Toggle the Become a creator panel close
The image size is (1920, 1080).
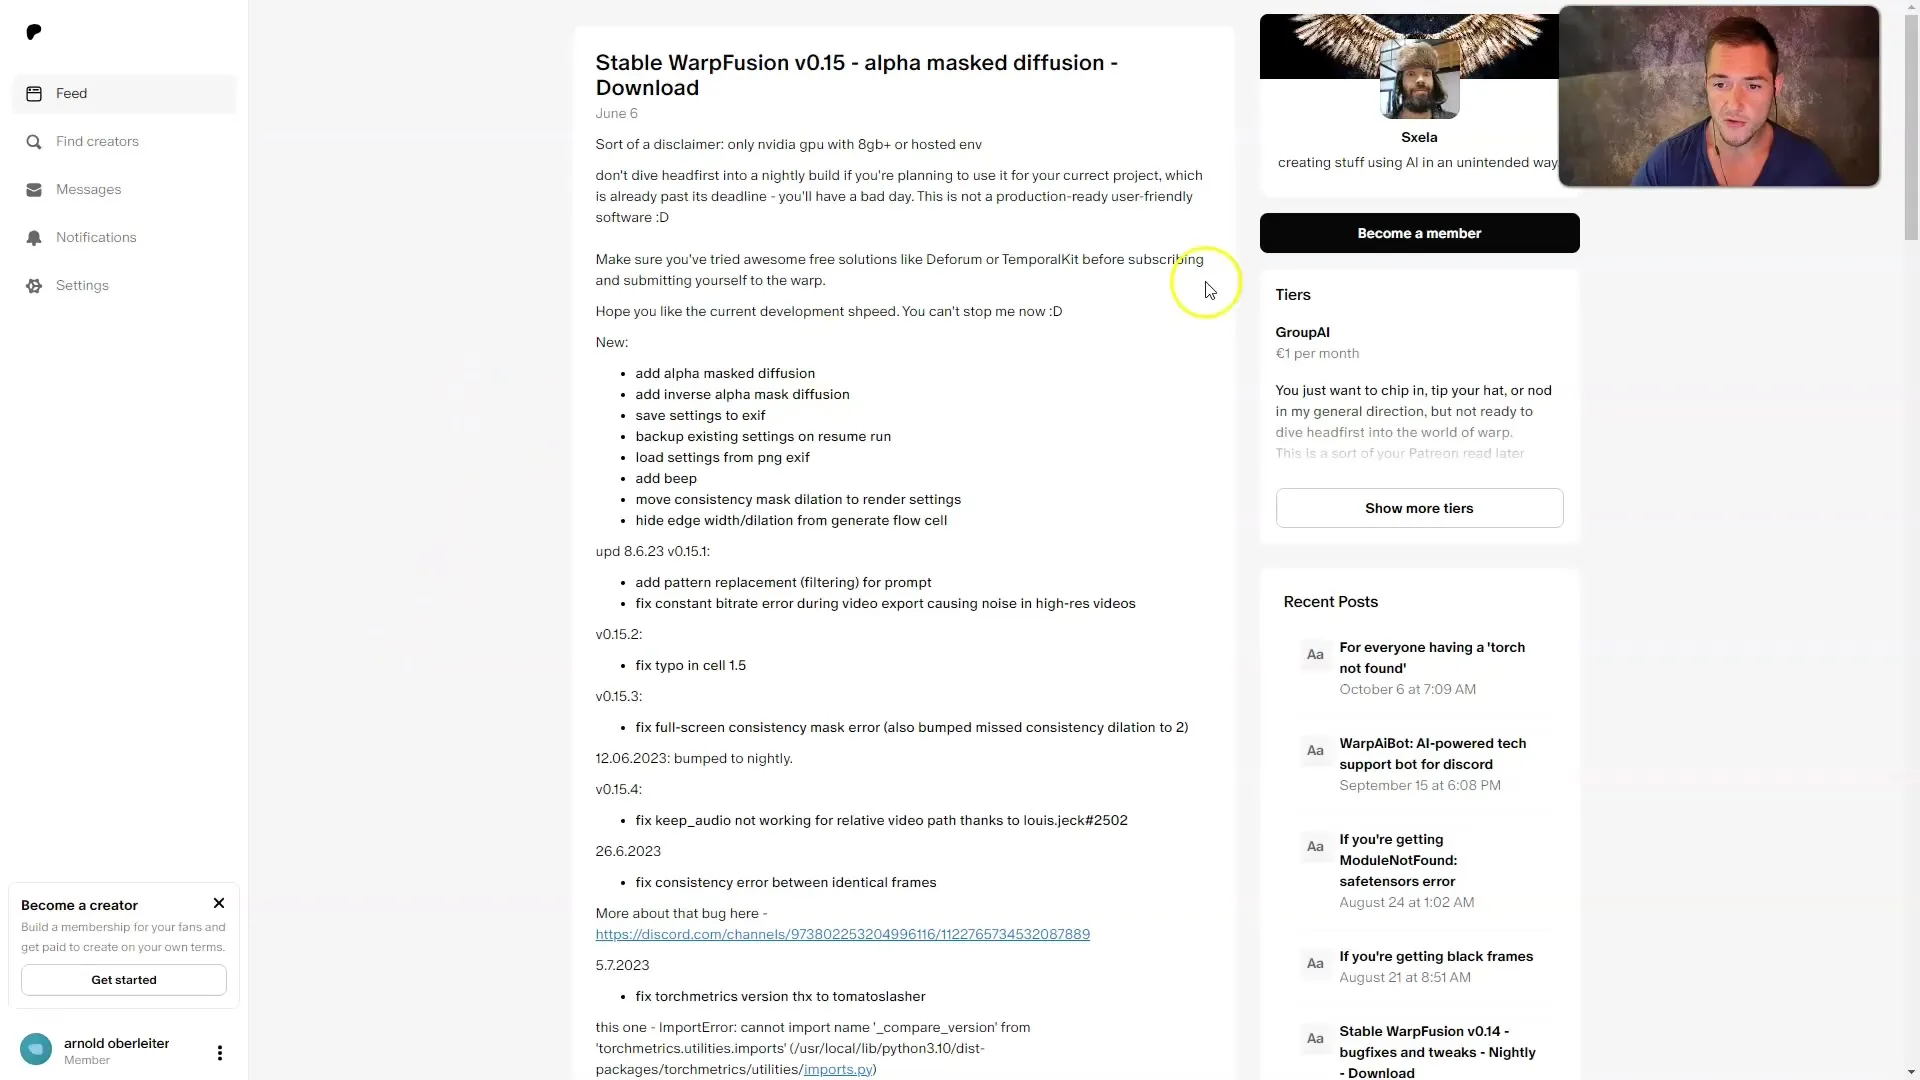click(x=219, y=902)
